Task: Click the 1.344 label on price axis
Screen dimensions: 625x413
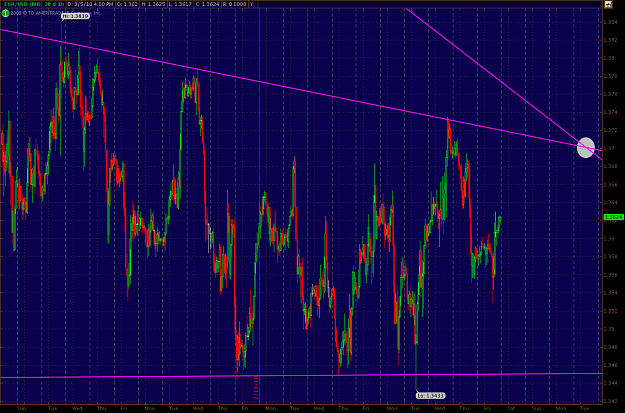Action: pos(610,383)
